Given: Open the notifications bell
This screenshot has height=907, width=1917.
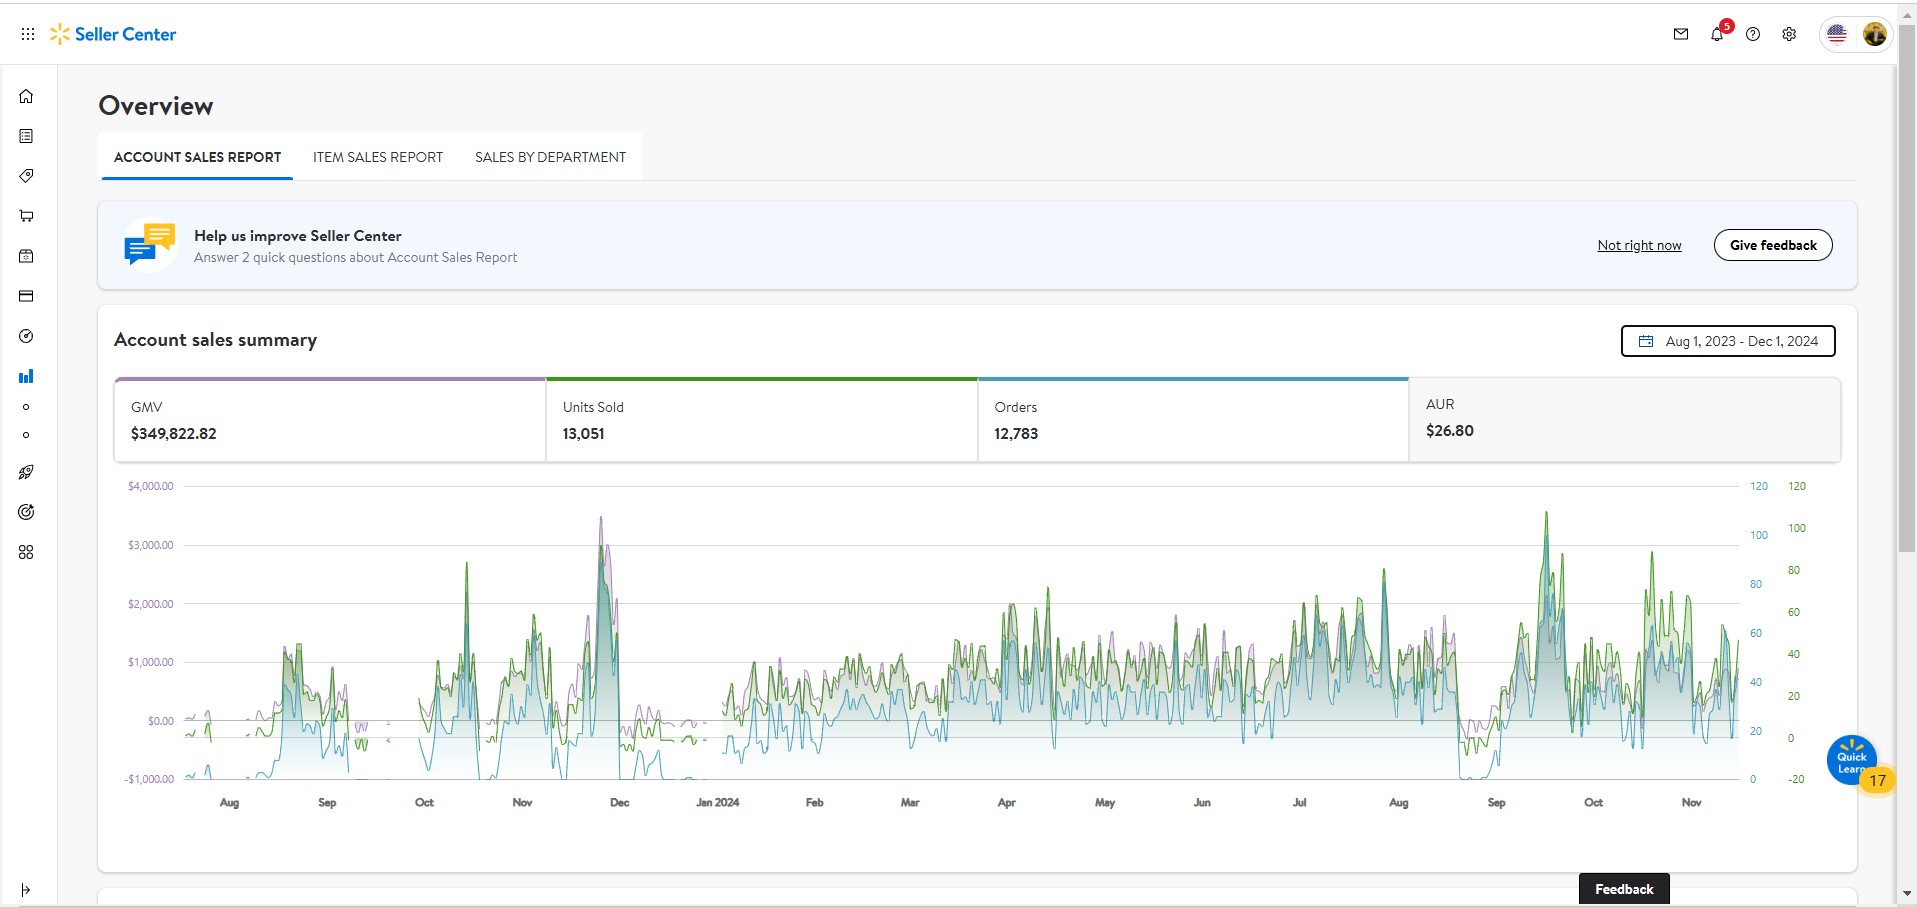Looking at the screenshot, I should [x=1717, y=34].
